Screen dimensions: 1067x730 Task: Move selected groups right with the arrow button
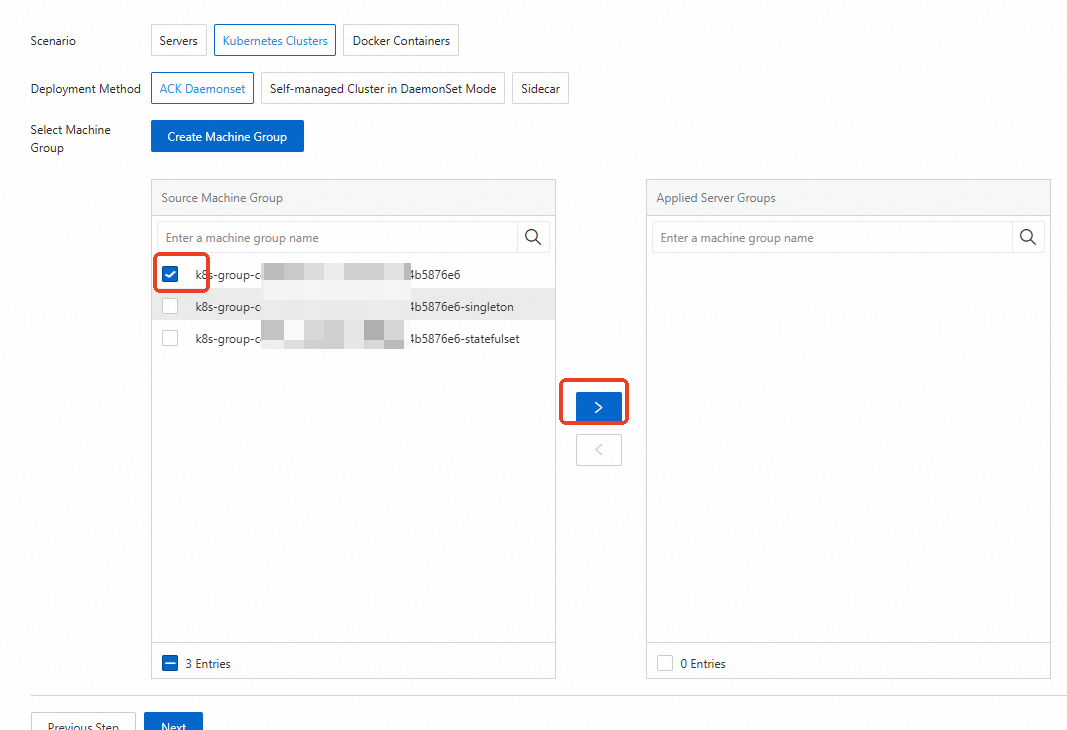599,407
